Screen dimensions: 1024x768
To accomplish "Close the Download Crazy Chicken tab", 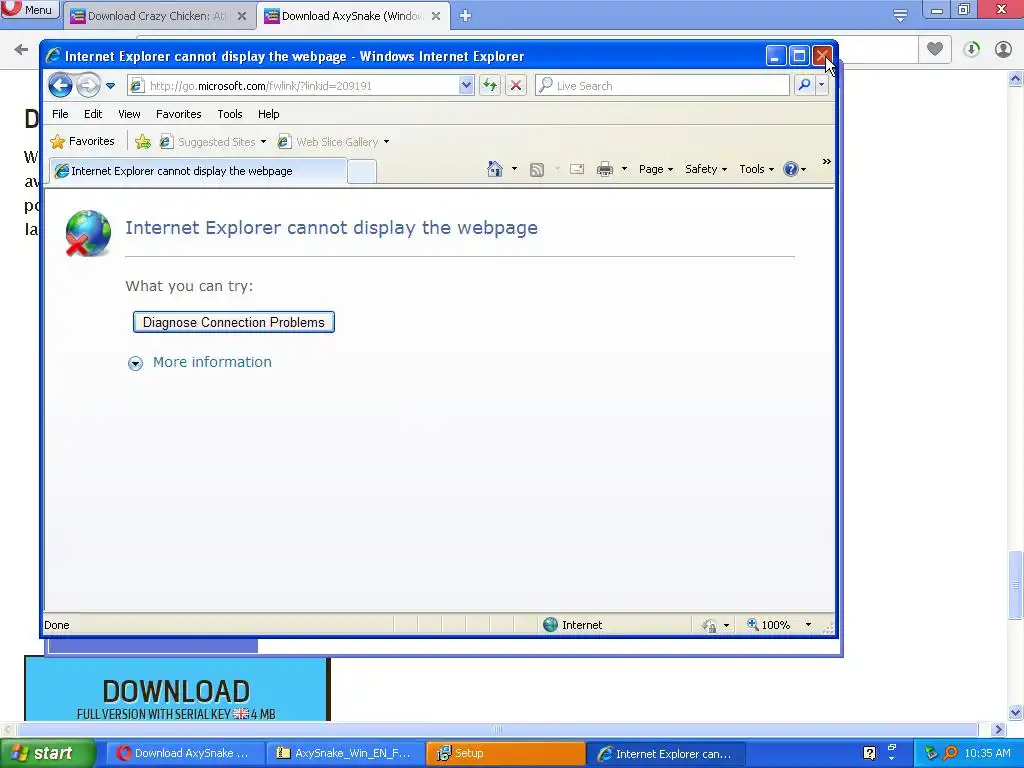I will [x=242, y=16].
